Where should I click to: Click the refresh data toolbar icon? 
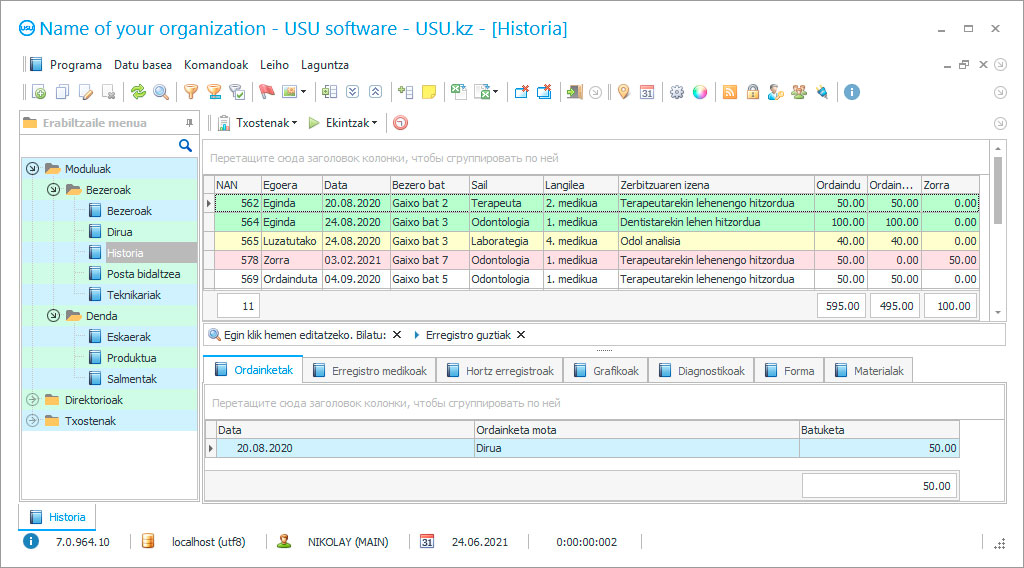click(x=138, y=92)
